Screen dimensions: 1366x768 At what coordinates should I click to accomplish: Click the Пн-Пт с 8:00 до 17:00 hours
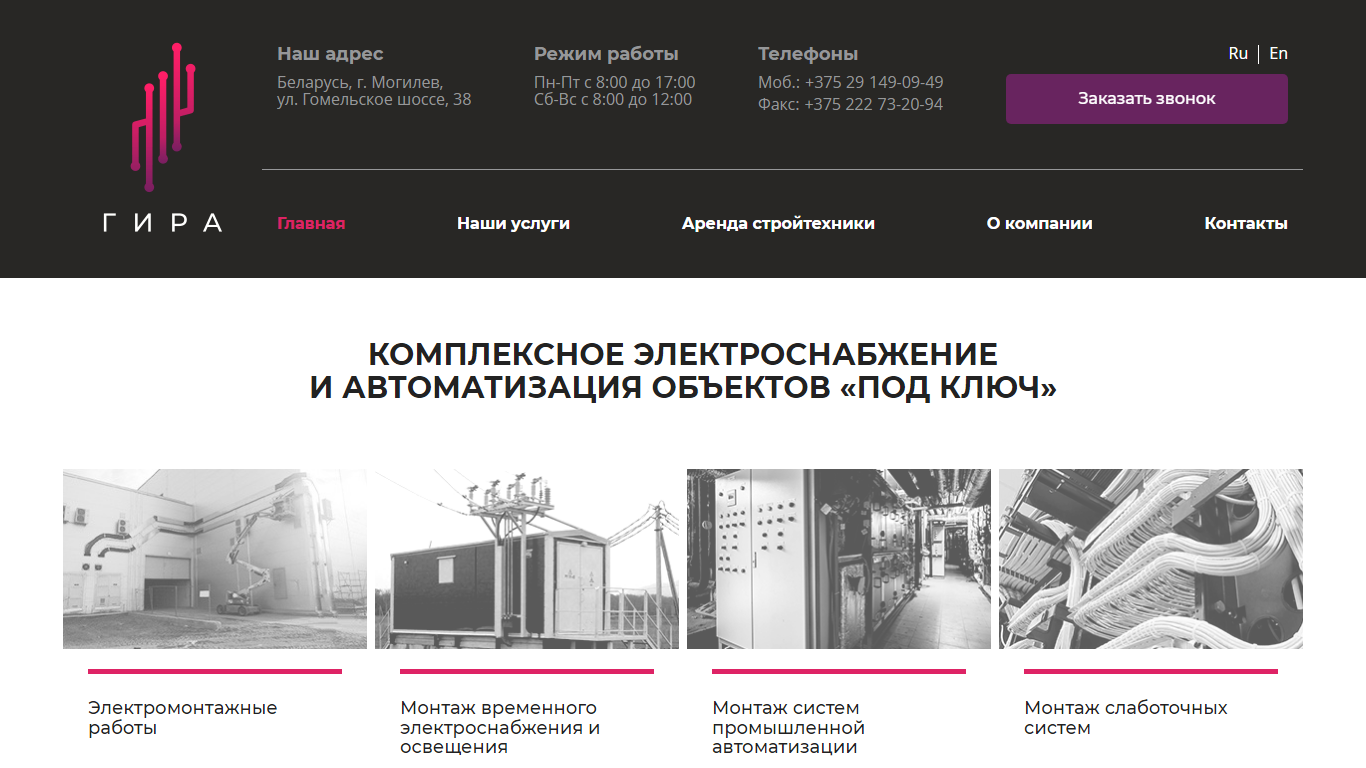point(615,82)
